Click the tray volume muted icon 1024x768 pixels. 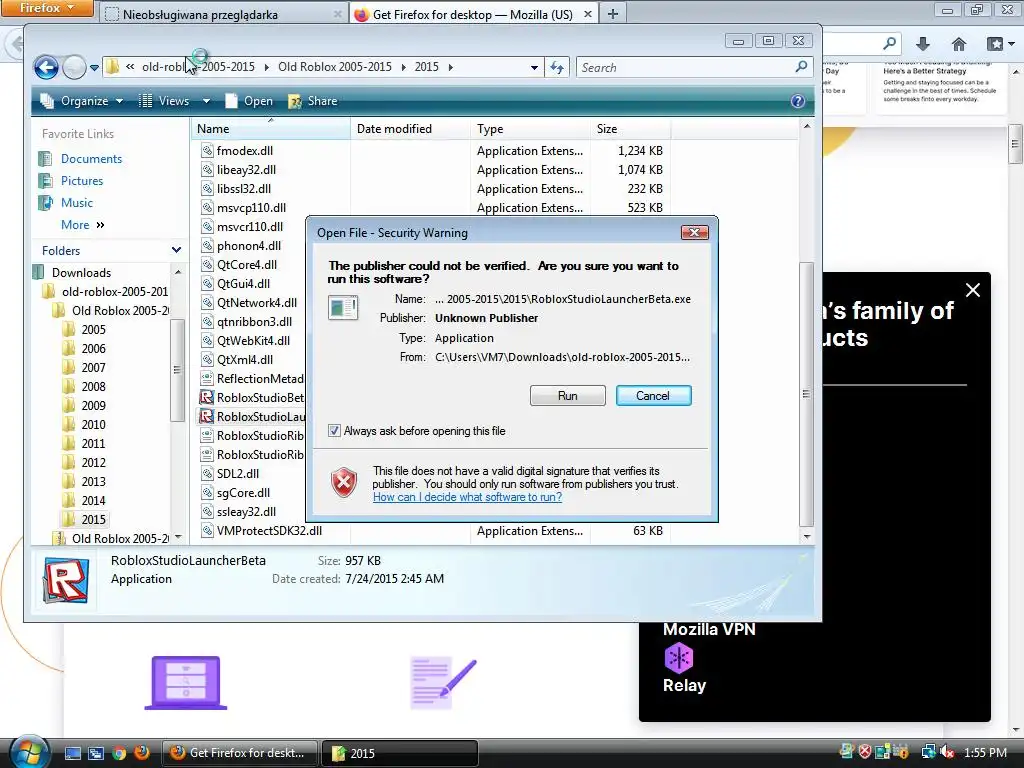coord(948,753)
